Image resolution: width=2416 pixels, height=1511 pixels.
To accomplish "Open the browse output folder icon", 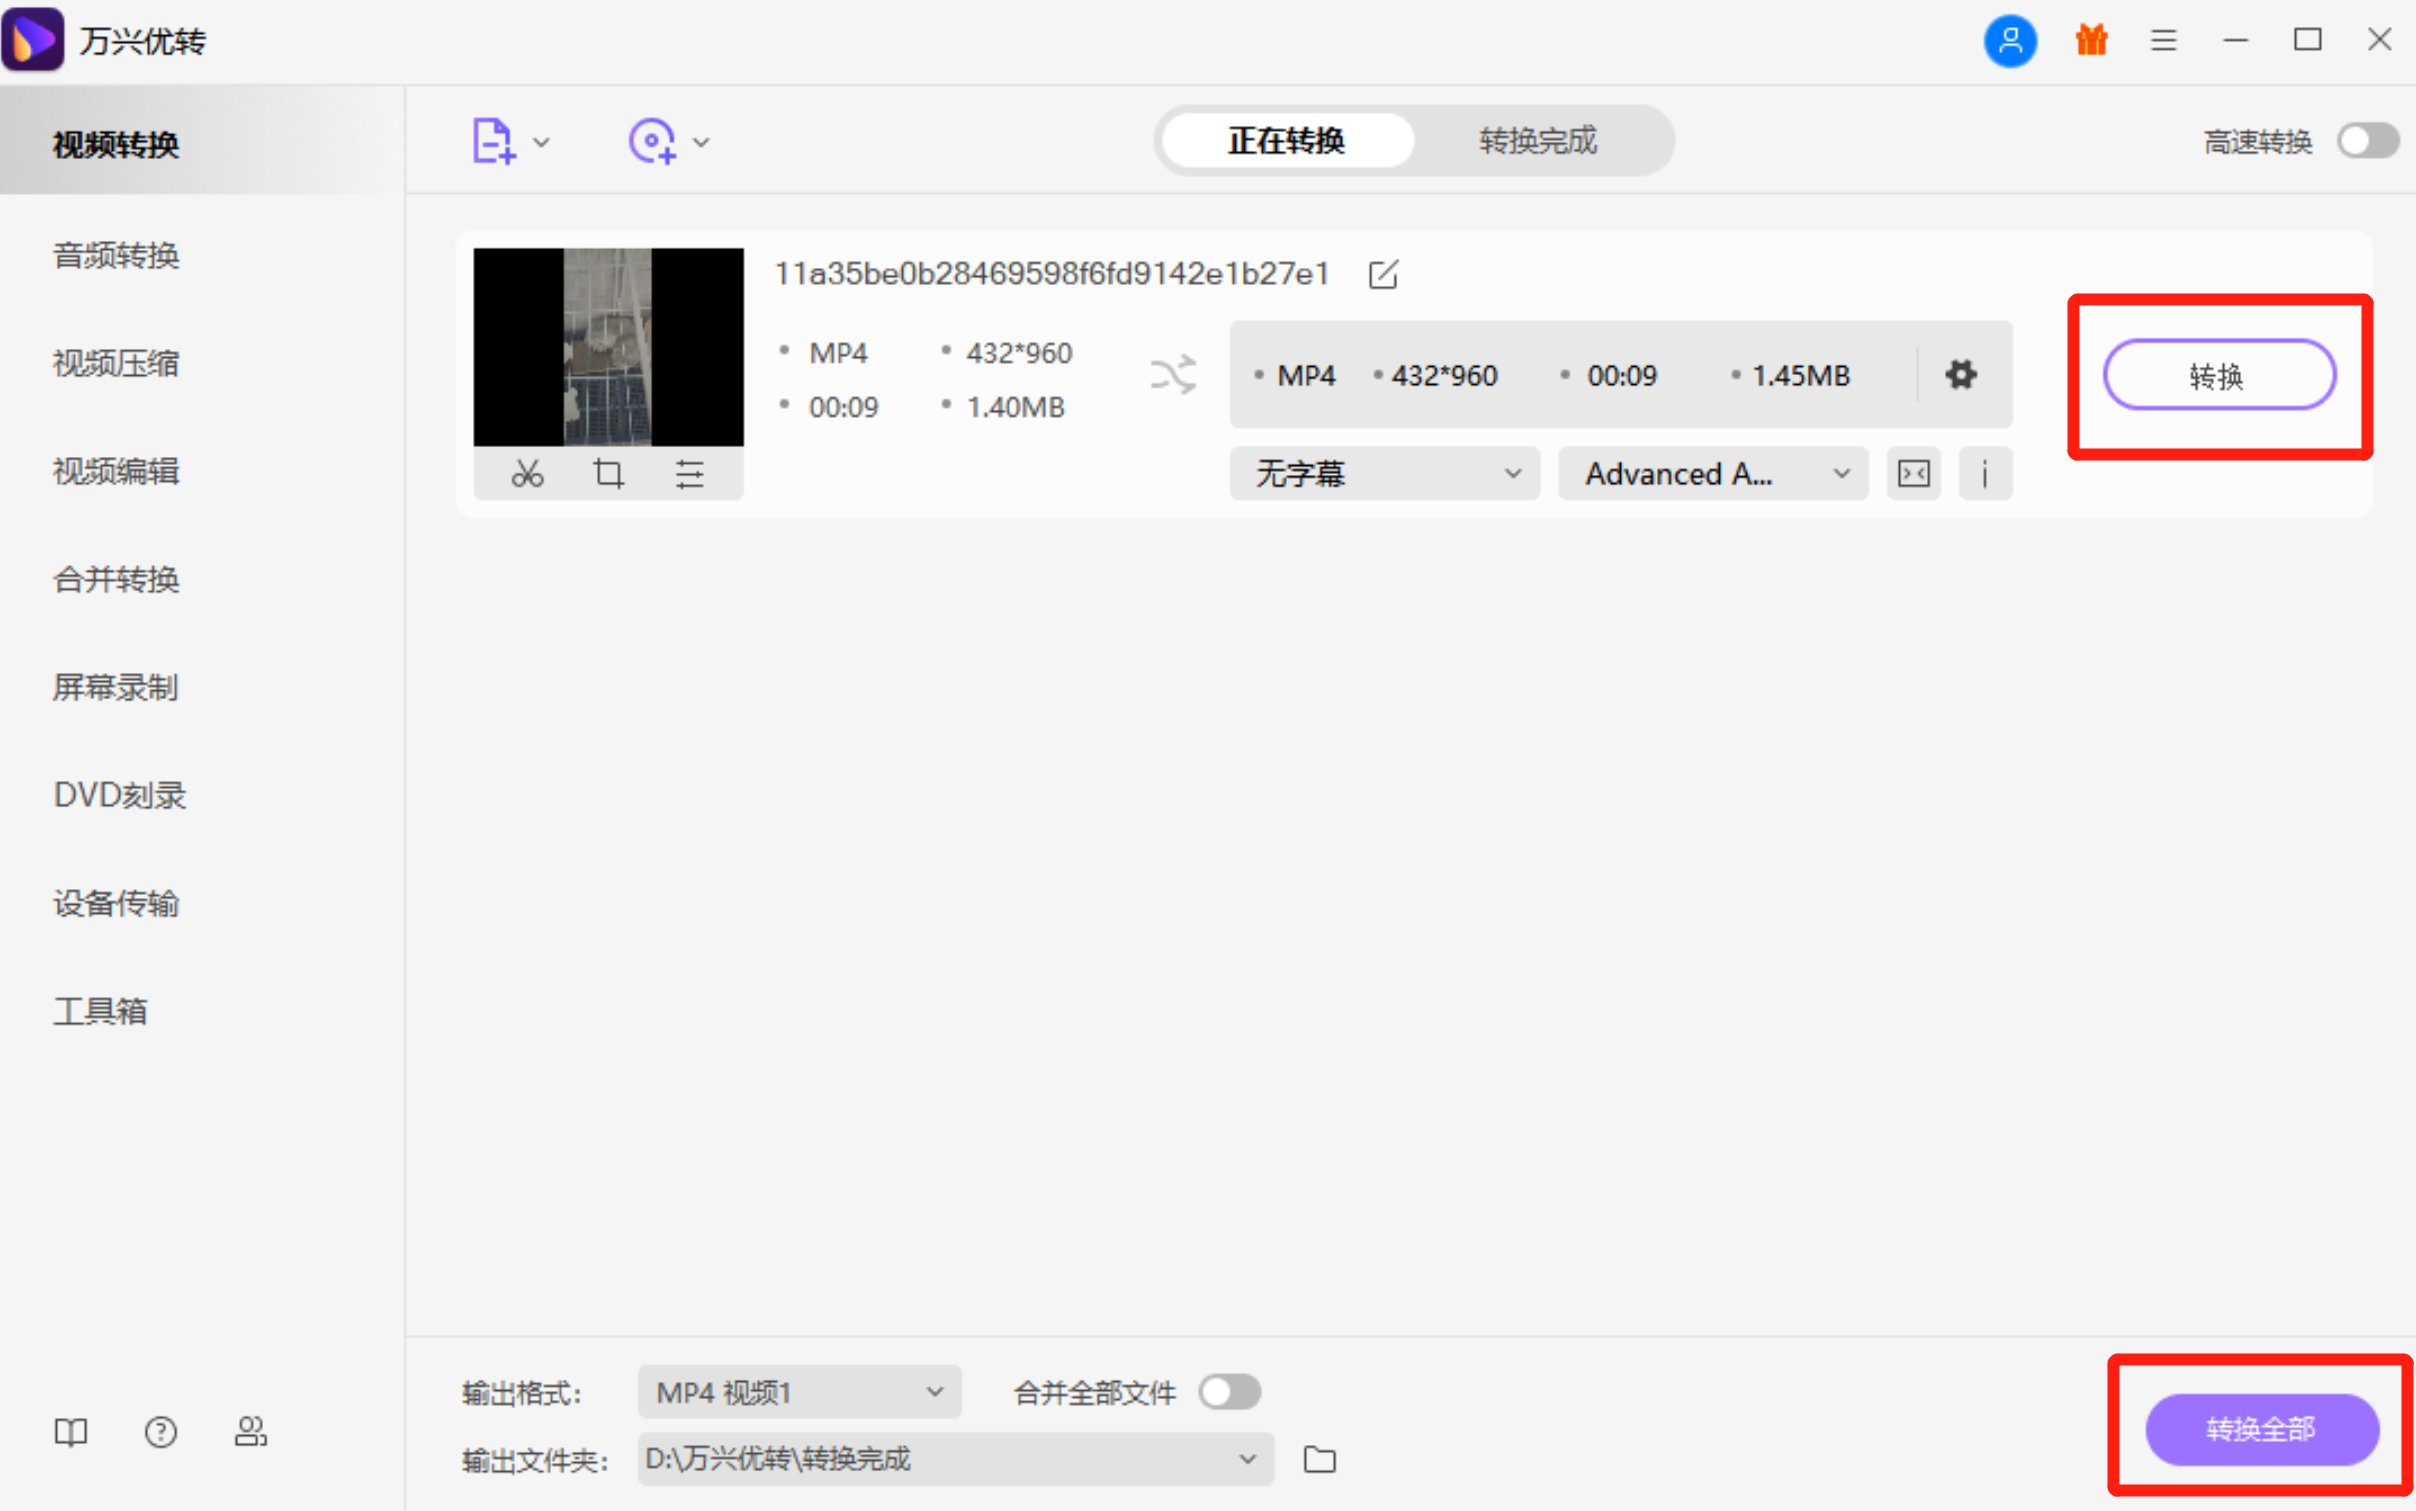I will click(x=1318, y=1459).
